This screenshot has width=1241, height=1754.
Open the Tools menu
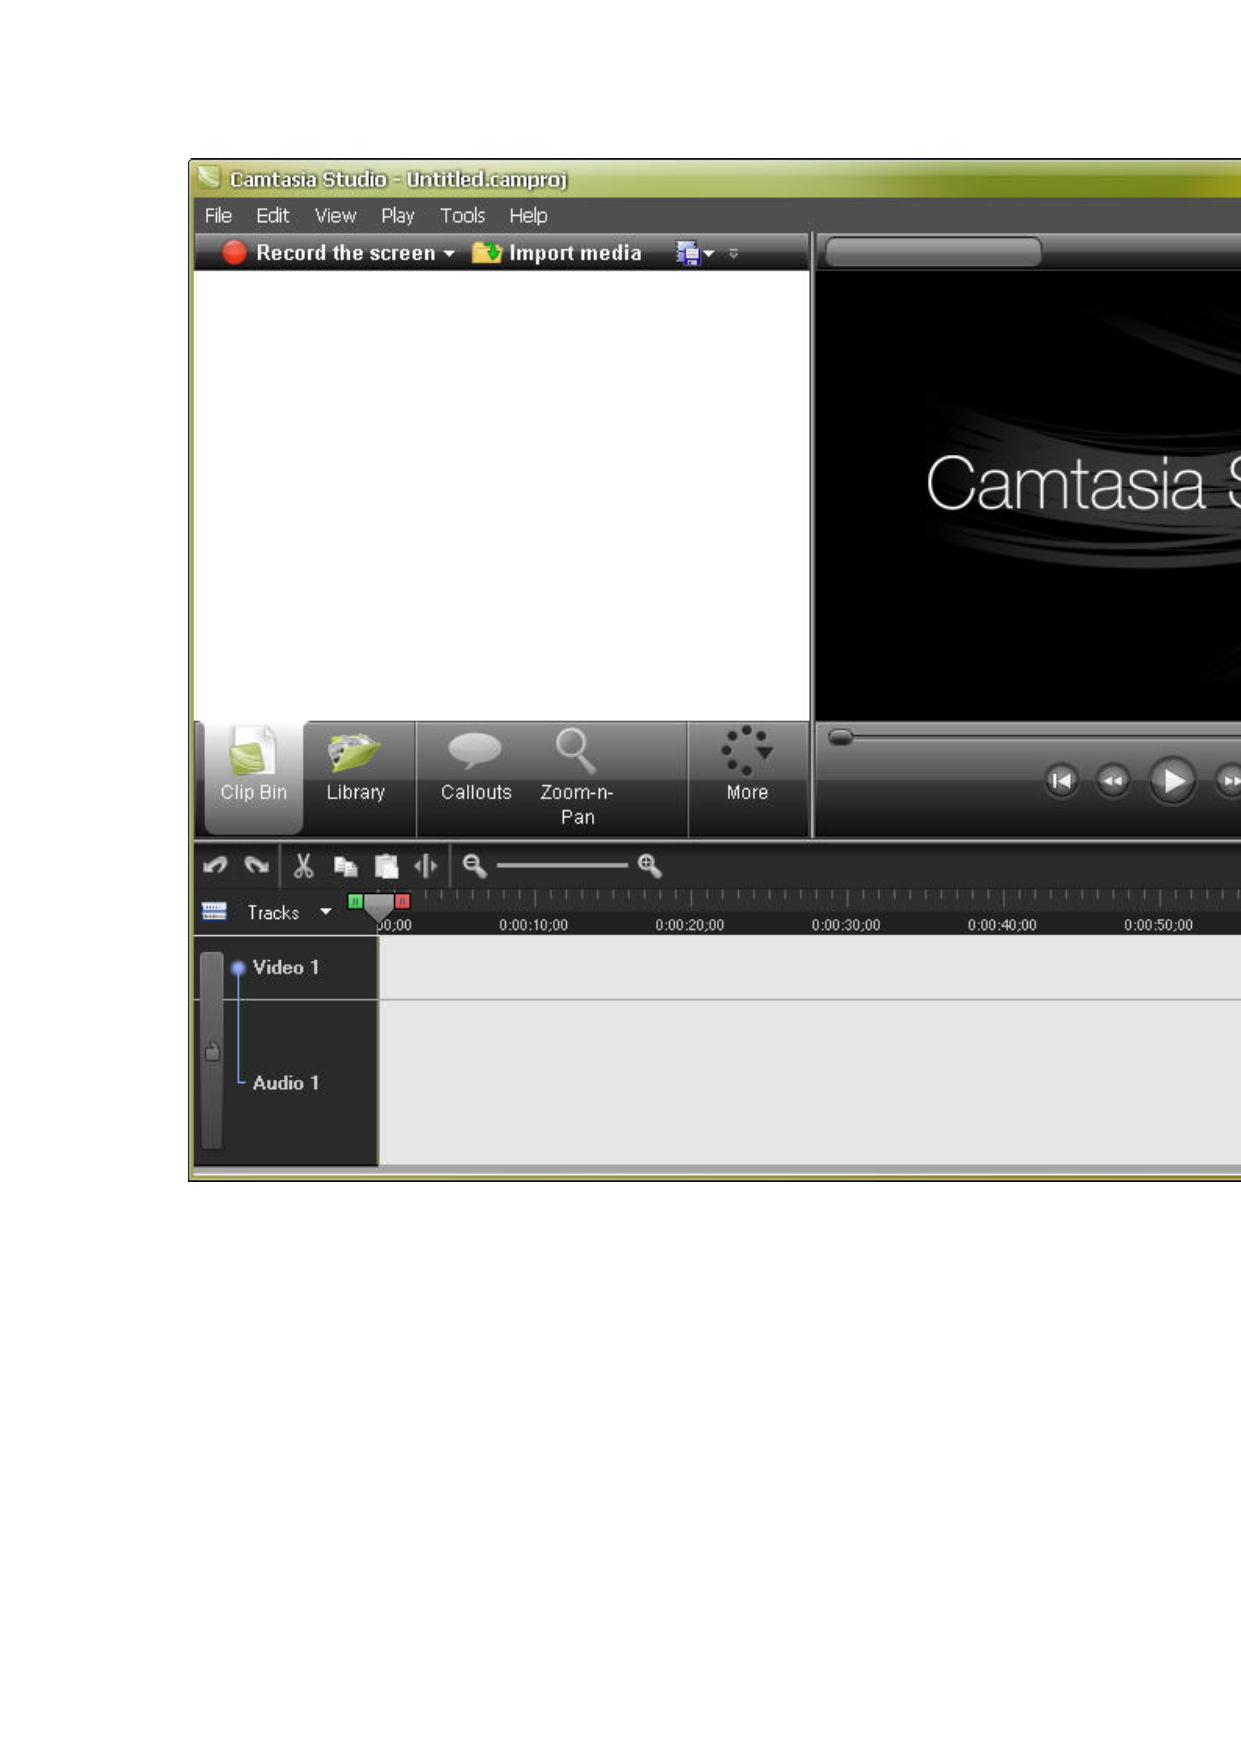click(x=462, y=216)
